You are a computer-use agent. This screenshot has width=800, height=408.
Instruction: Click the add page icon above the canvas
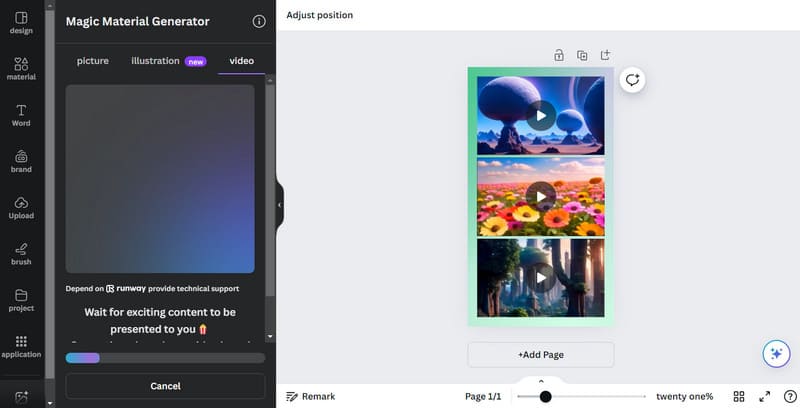click(x=605, y=55)
